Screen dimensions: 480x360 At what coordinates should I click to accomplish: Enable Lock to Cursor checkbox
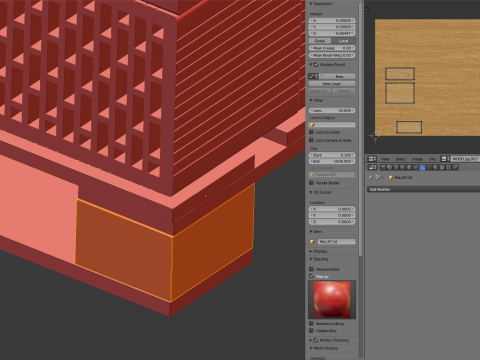coord(311,132)
